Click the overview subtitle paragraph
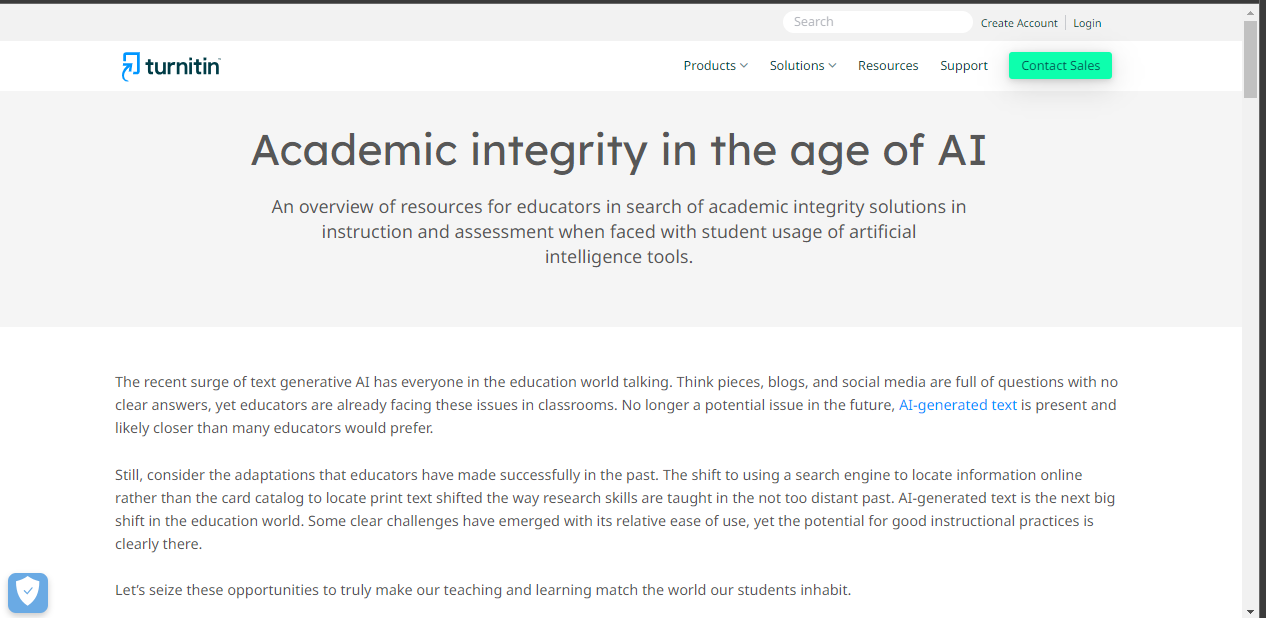1266x618 pixels. pos(619,232)
